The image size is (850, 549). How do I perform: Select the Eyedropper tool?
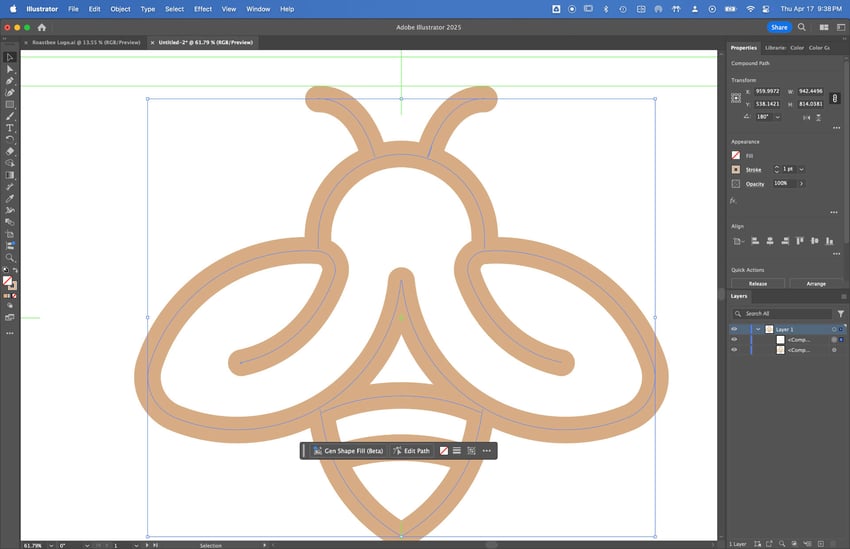tap(10, 198)
